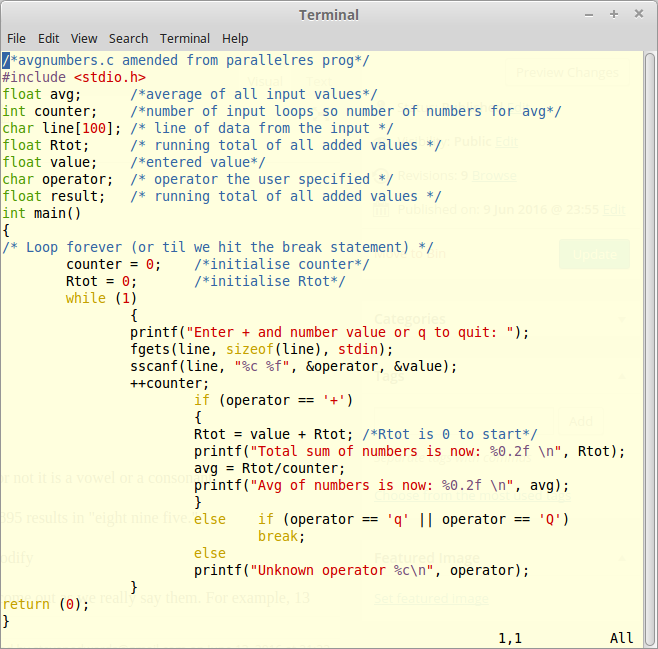Image resolution: width=658 pixels, height=649 pixels.
Task: Open the View menu
Action: point(84,38)
